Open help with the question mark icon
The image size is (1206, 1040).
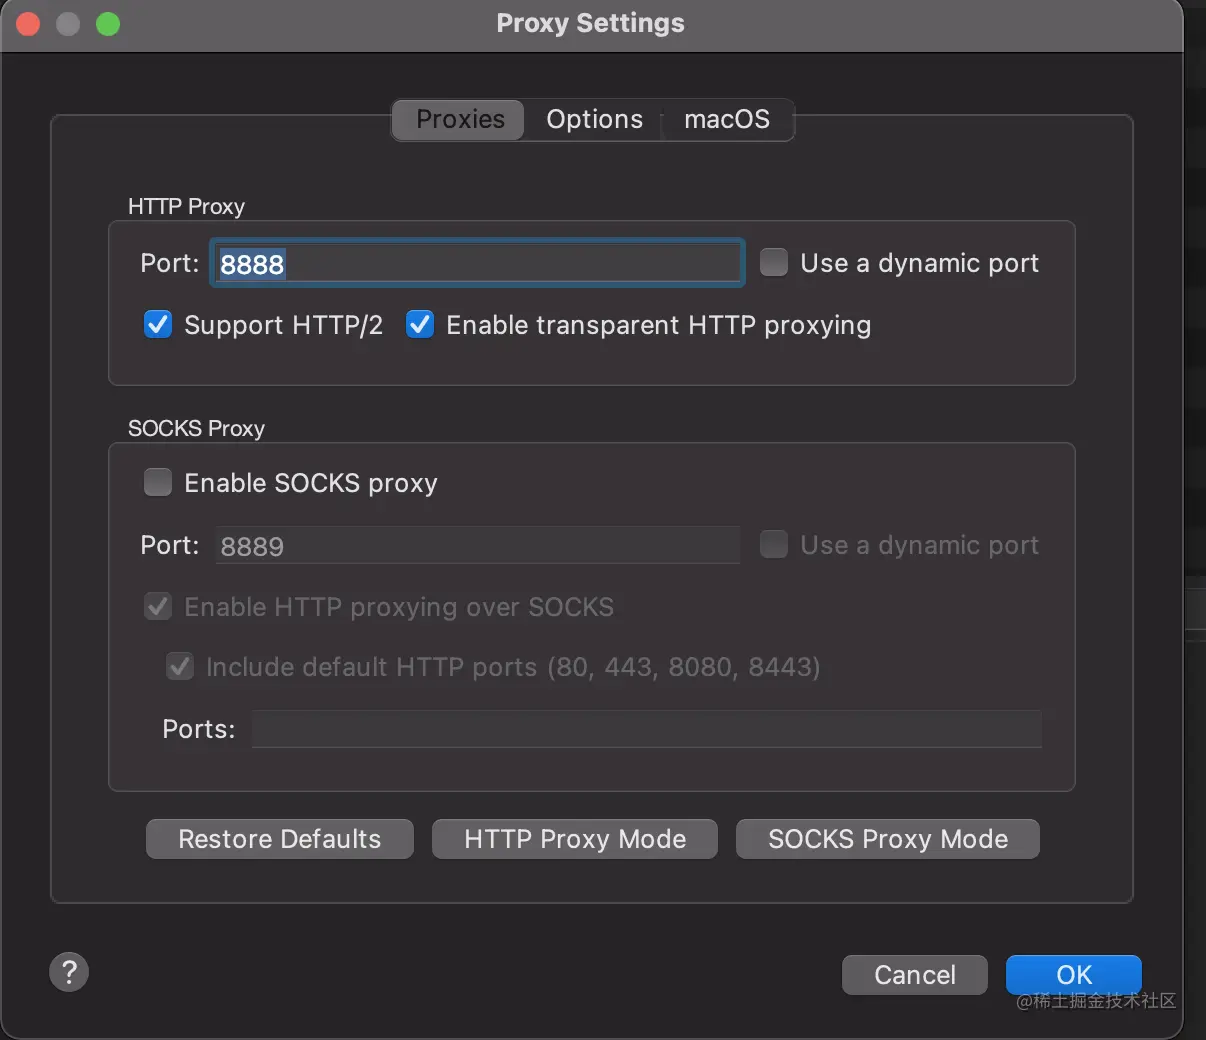tap(69, 972)
